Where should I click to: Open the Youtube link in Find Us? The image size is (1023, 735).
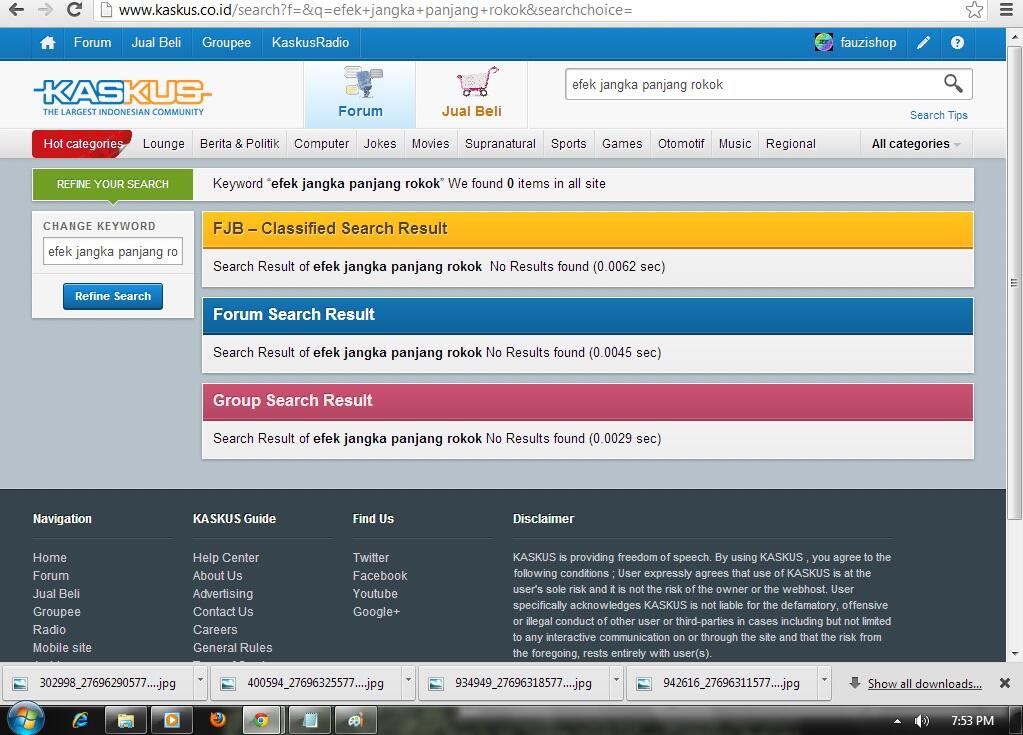(x=375, y=593)
